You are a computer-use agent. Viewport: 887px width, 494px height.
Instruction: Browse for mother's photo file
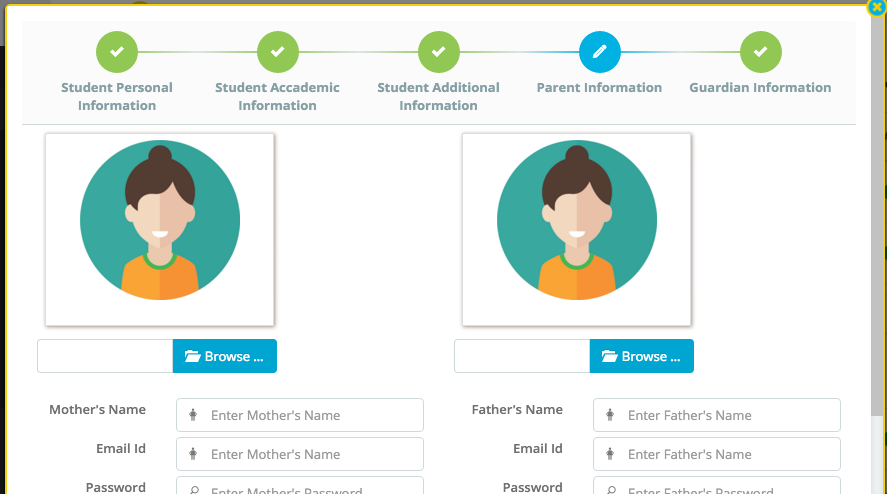point(225,356)
